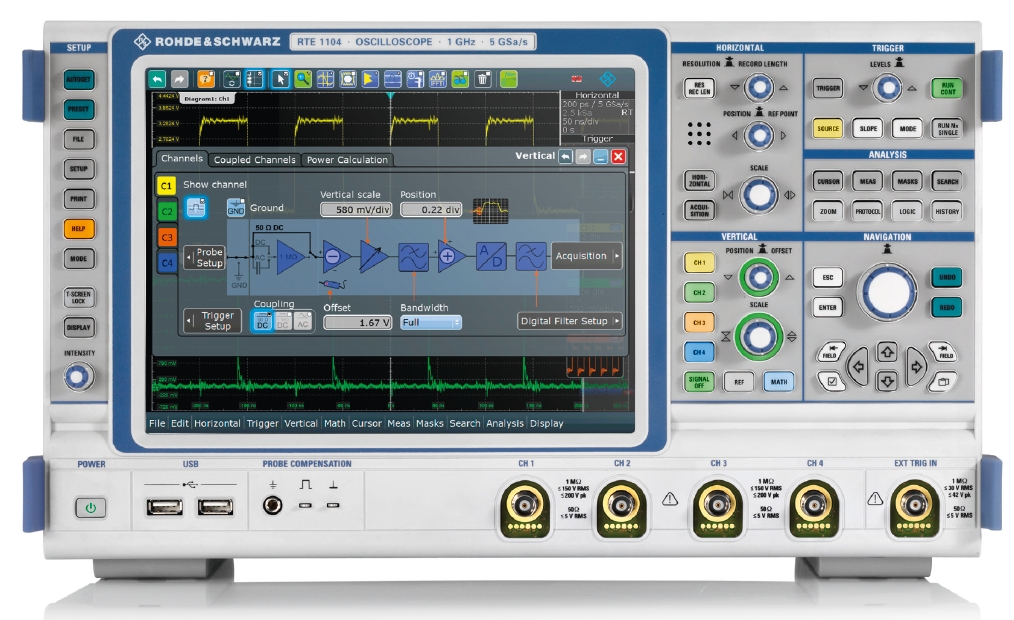Push the checkmark navigation key
Image resolution: width=1014 pixels, height=620 pixels.
point(832,381)
